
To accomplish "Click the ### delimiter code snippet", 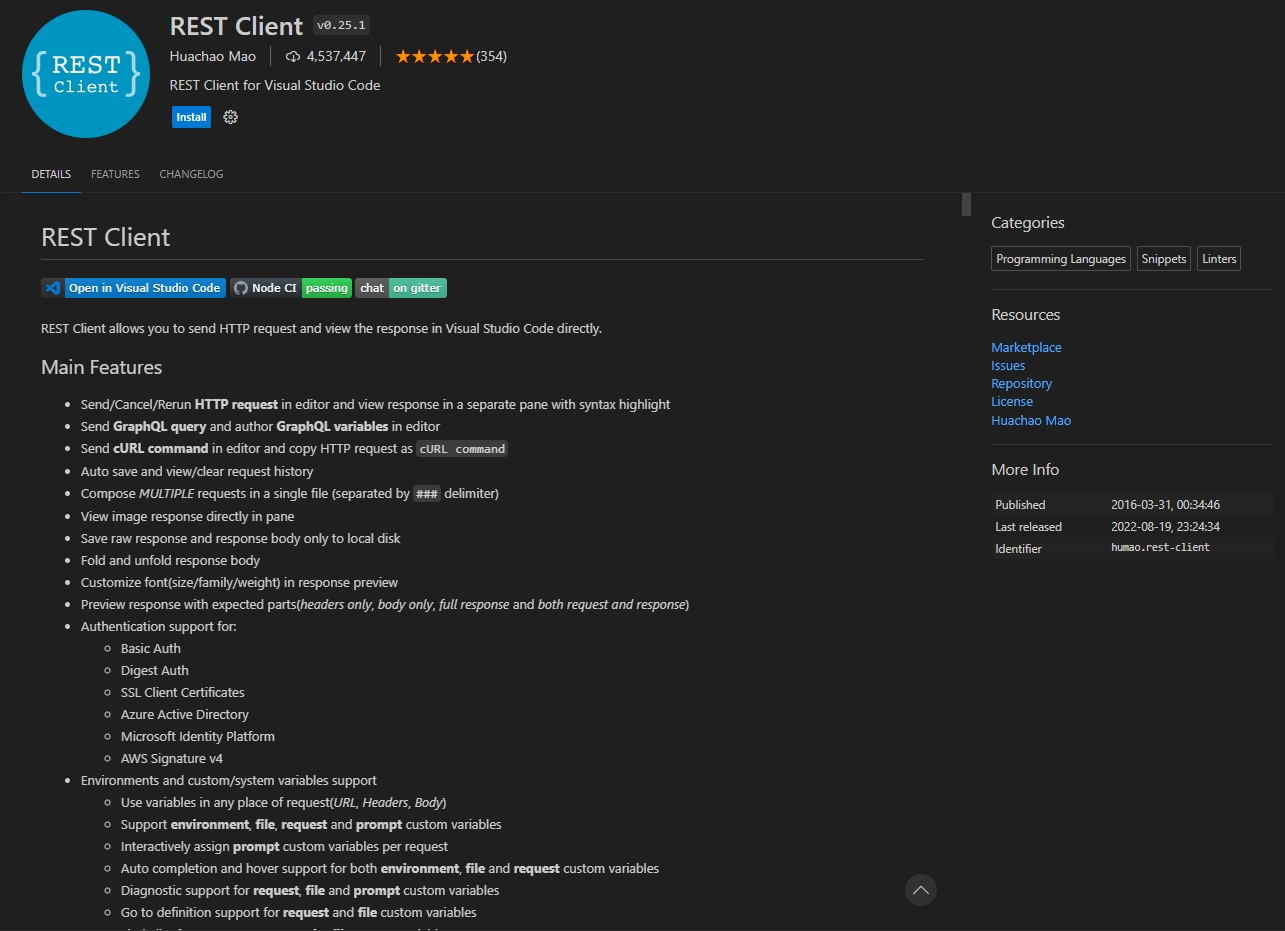I will (x=427, y=494).
